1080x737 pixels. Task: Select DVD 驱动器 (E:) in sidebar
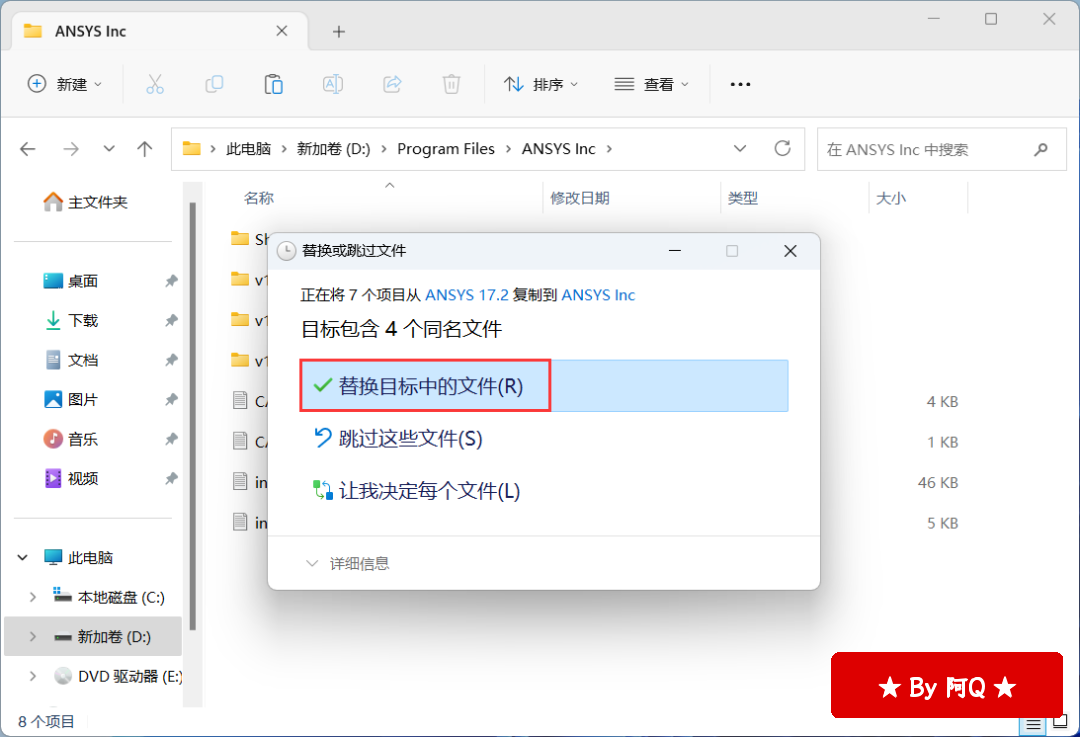(x=118, y=676)
